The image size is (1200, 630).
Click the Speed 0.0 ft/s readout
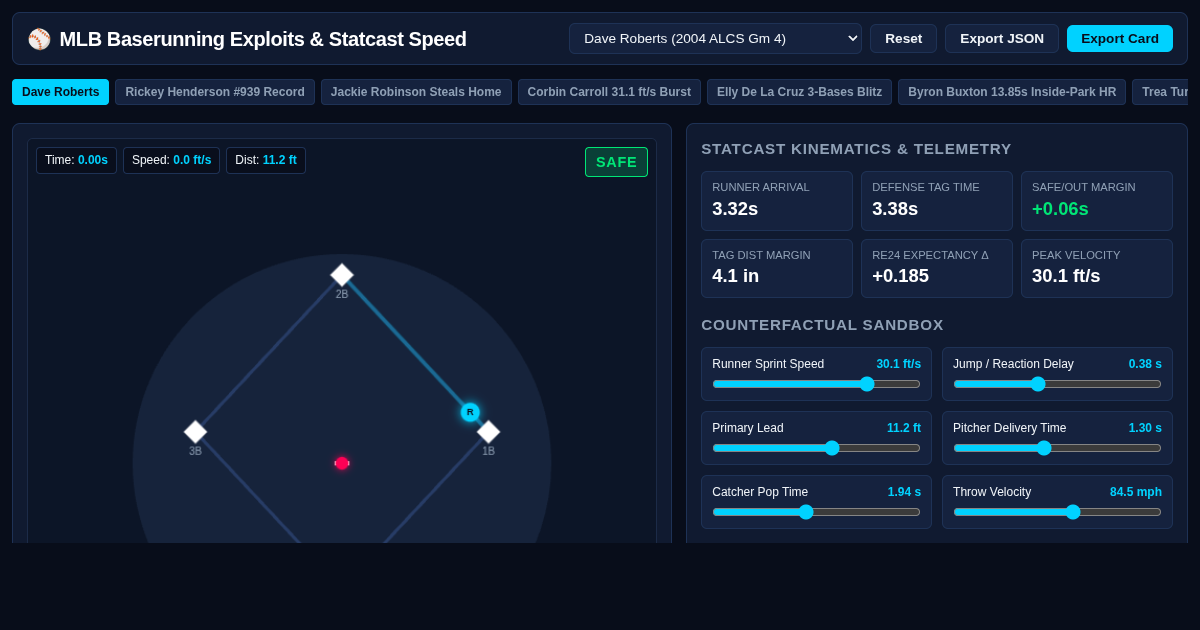point(171,160)
